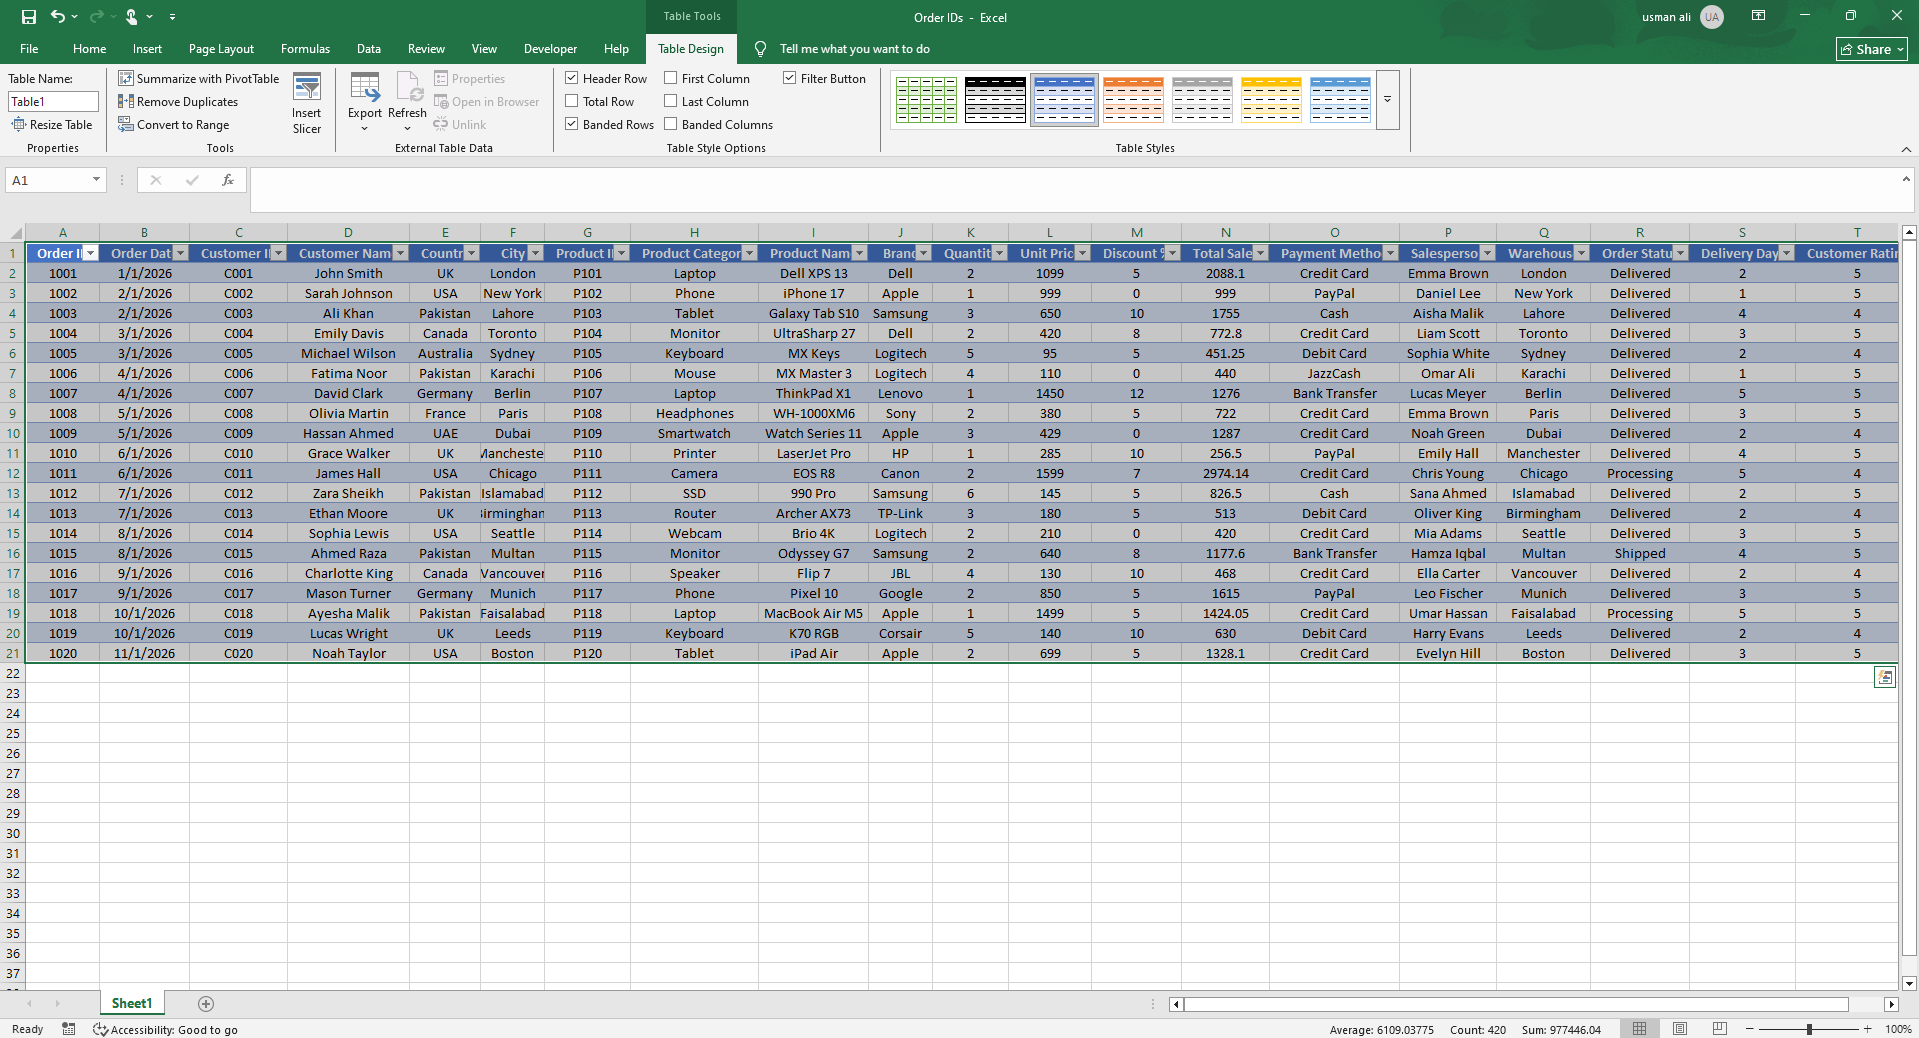The width and height of the screenshot is (1919, 1038).
Task: Click the Refresh table icon
Action: tap(408, 87)
